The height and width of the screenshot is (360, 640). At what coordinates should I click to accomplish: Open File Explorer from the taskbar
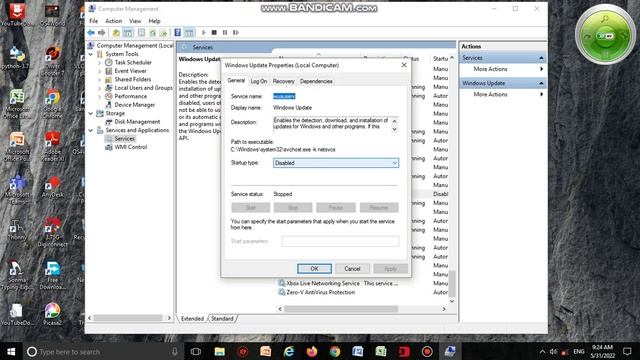(x=220, y=351)
